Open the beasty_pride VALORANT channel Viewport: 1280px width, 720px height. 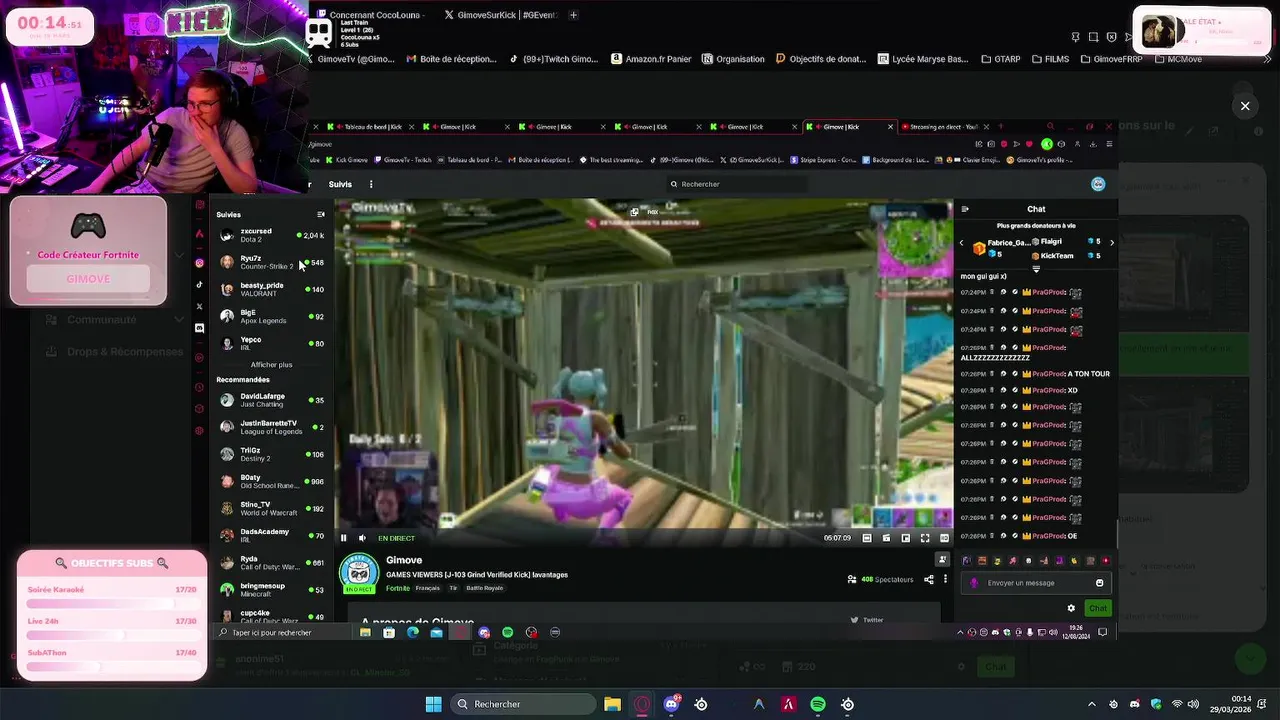tap(272, 289)
